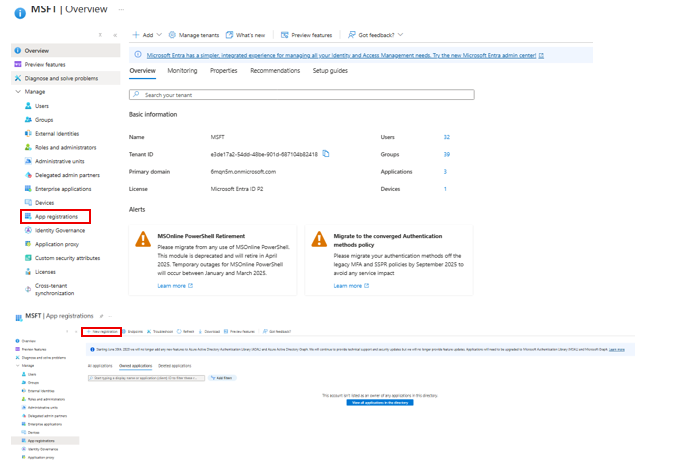Viewport: 680px width, 468px height.
Task: Click Manage tenants in the Overview toolbar
Action: (x=194, y=35)
